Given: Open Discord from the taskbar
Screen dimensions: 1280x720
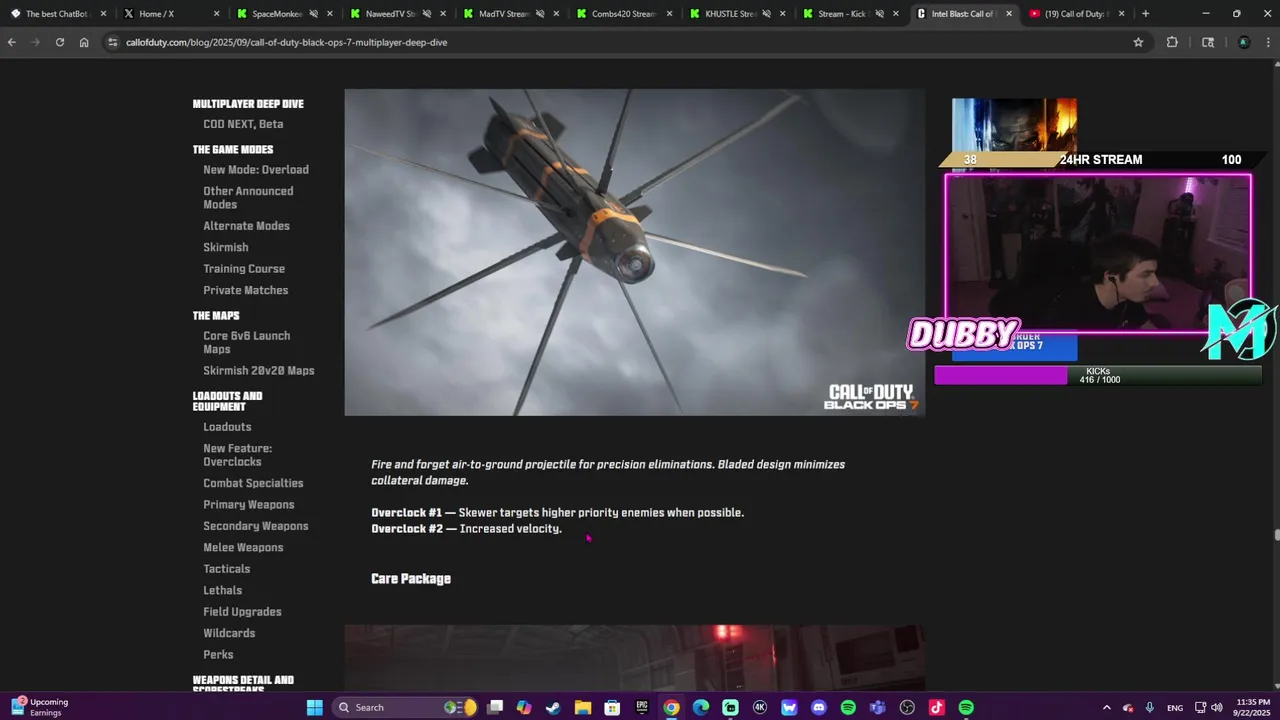Looking at the screenshot, I should (x=819, y=707).
